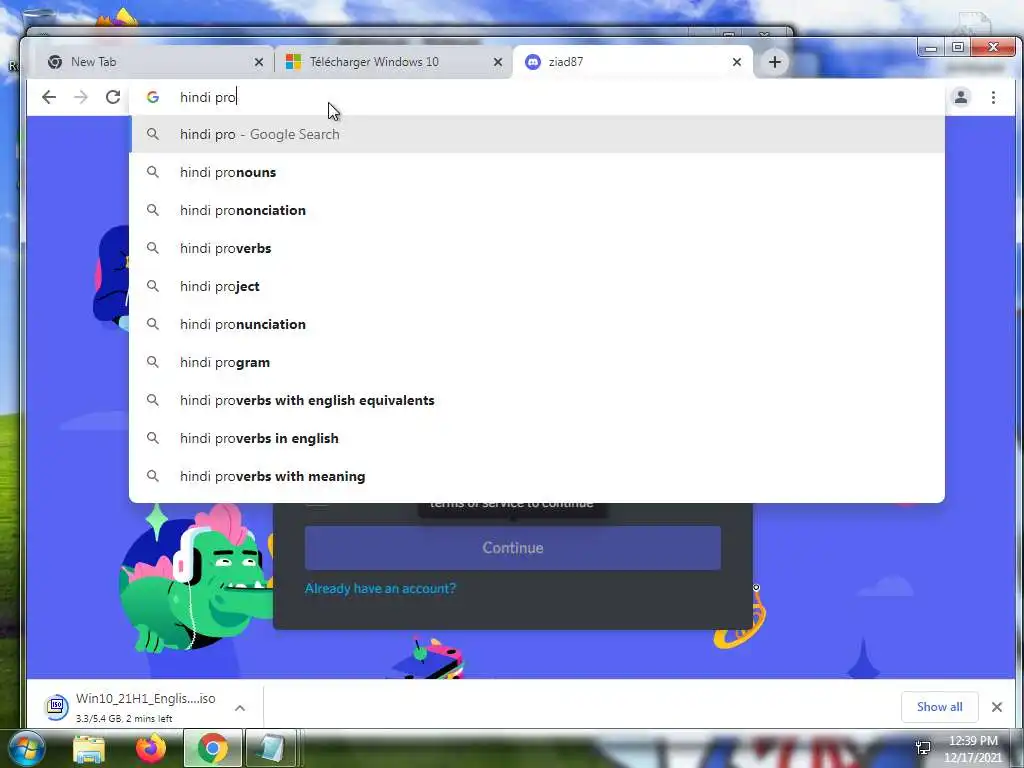Click the Chrome favicon on New Tab
1024x768 pixels.
(x=55, y=62)
